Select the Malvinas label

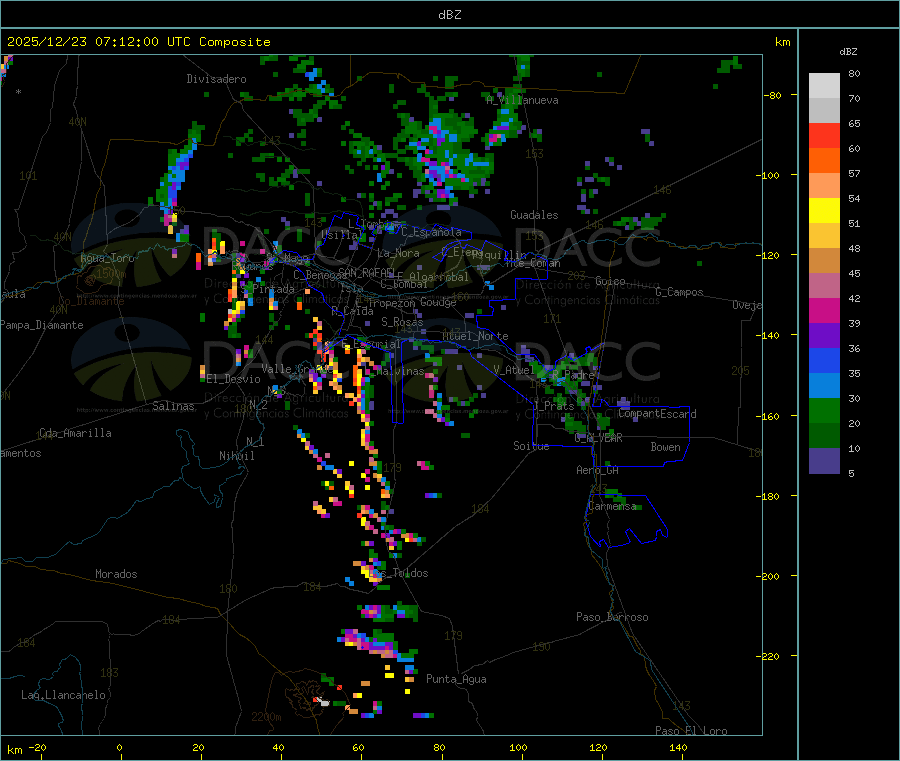coord(400,372)
